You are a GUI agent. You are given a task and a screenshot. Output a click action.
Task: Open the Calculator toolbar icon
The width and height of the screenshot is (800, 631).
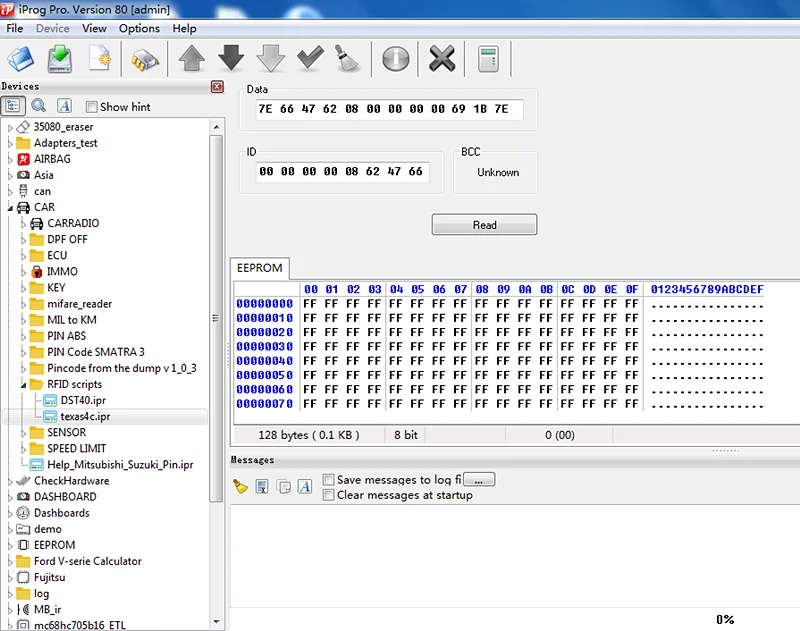(488, 59)
